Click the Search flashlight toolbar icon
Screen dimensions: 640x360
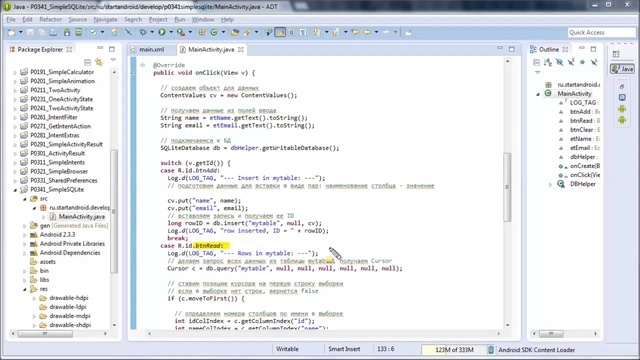[247, 32]
